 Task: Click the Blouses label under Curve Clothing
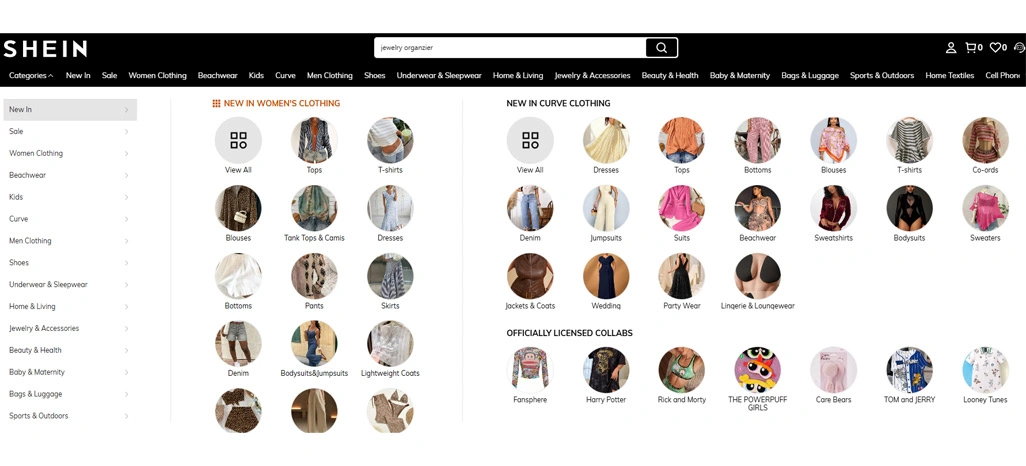(x=834, y=170)
